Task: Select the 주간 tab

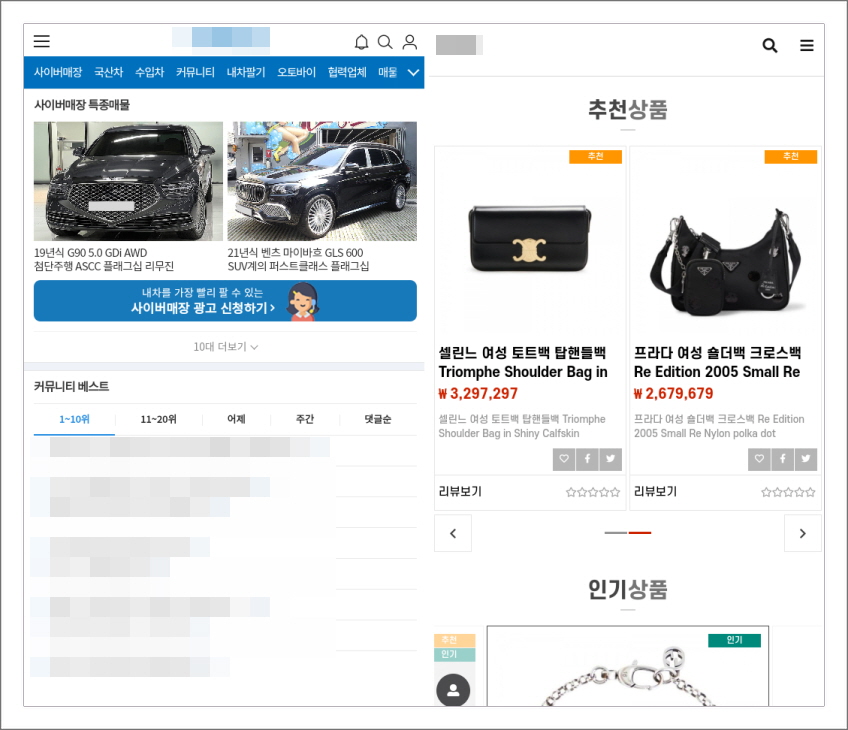Action: (305, 419)
